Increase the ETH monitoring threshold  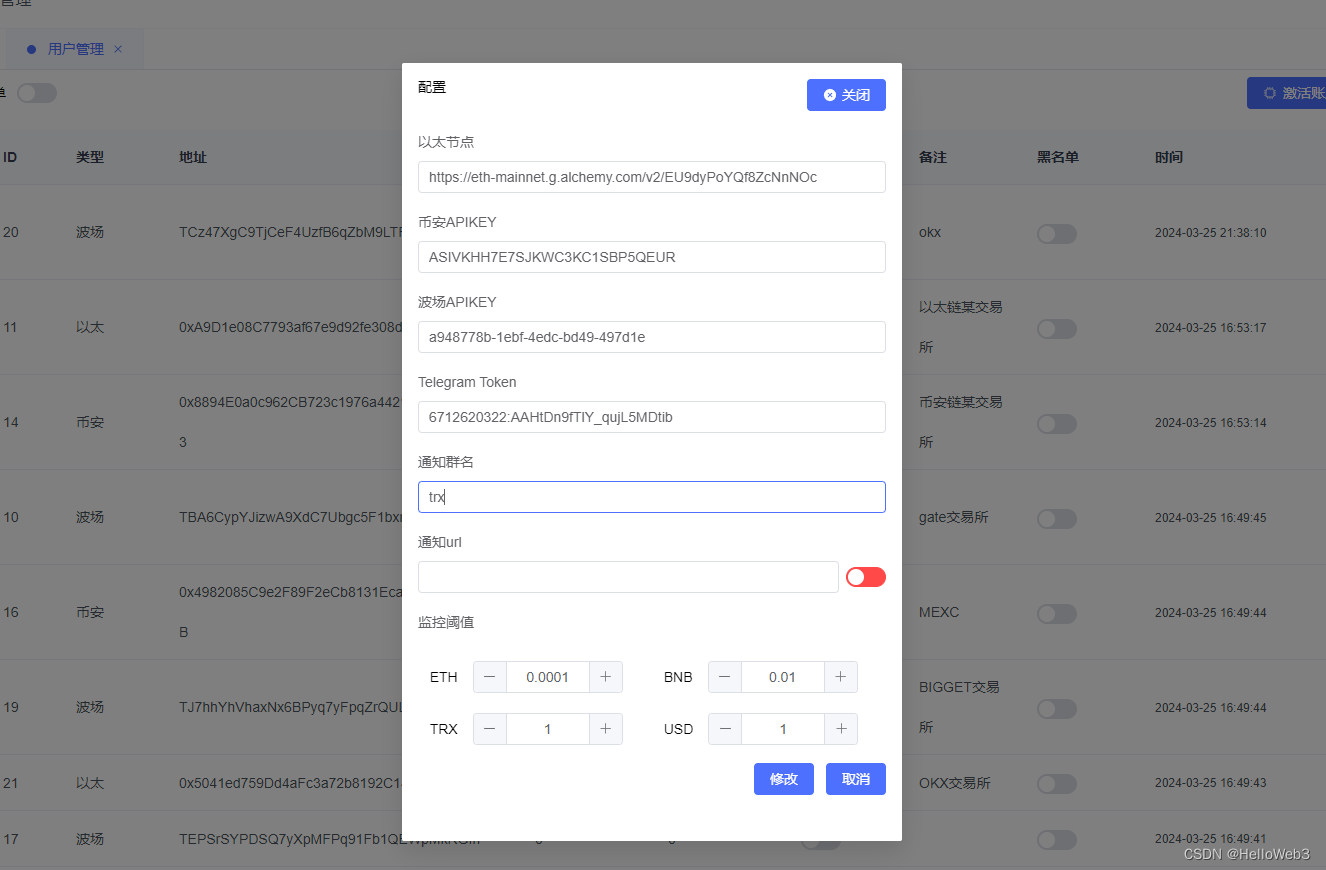pos(605,677)
